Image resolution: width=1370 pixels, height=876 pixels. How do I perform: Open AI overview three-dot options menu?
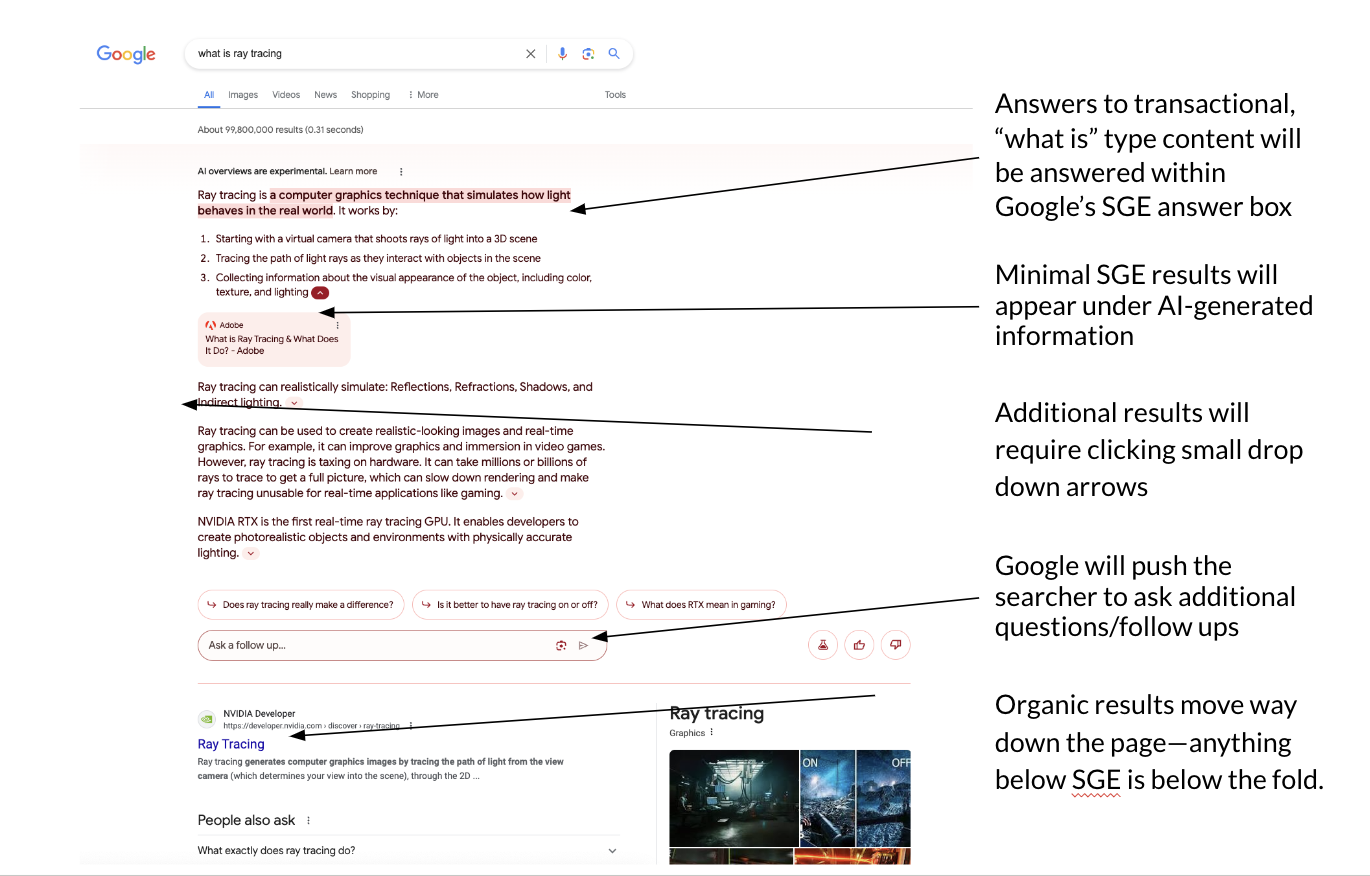pos(401,171)
